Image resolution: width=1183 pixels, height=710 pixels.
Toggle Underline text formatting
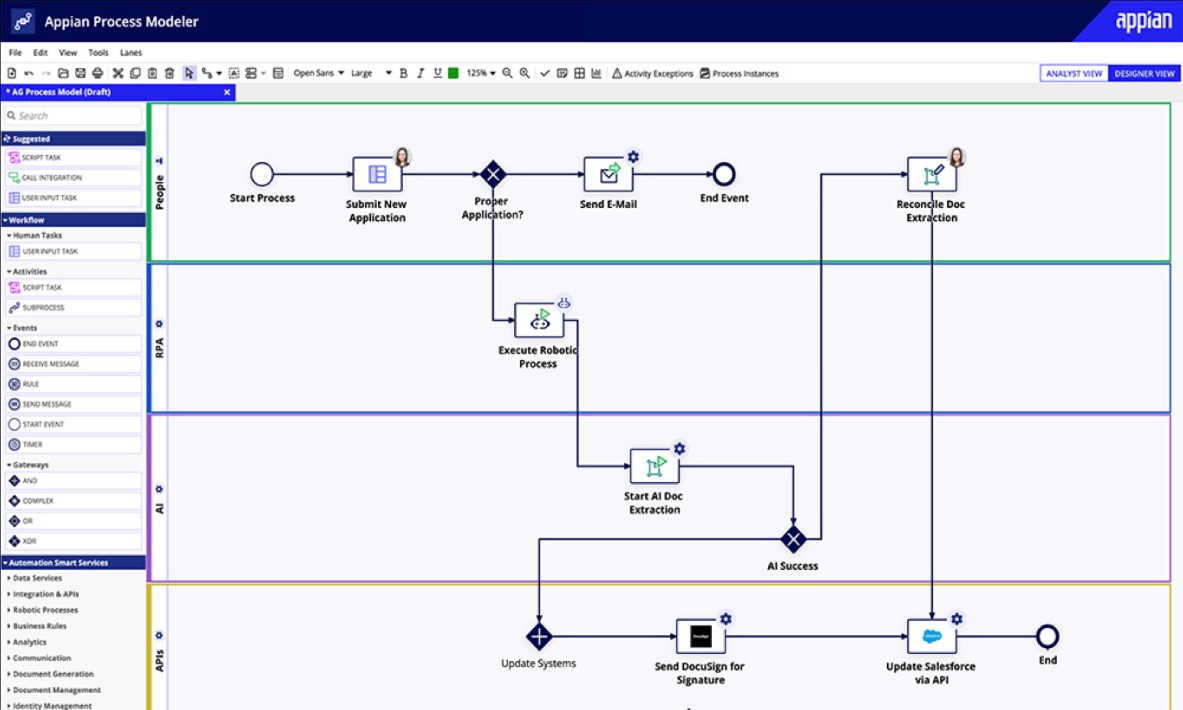coord(438,73)
